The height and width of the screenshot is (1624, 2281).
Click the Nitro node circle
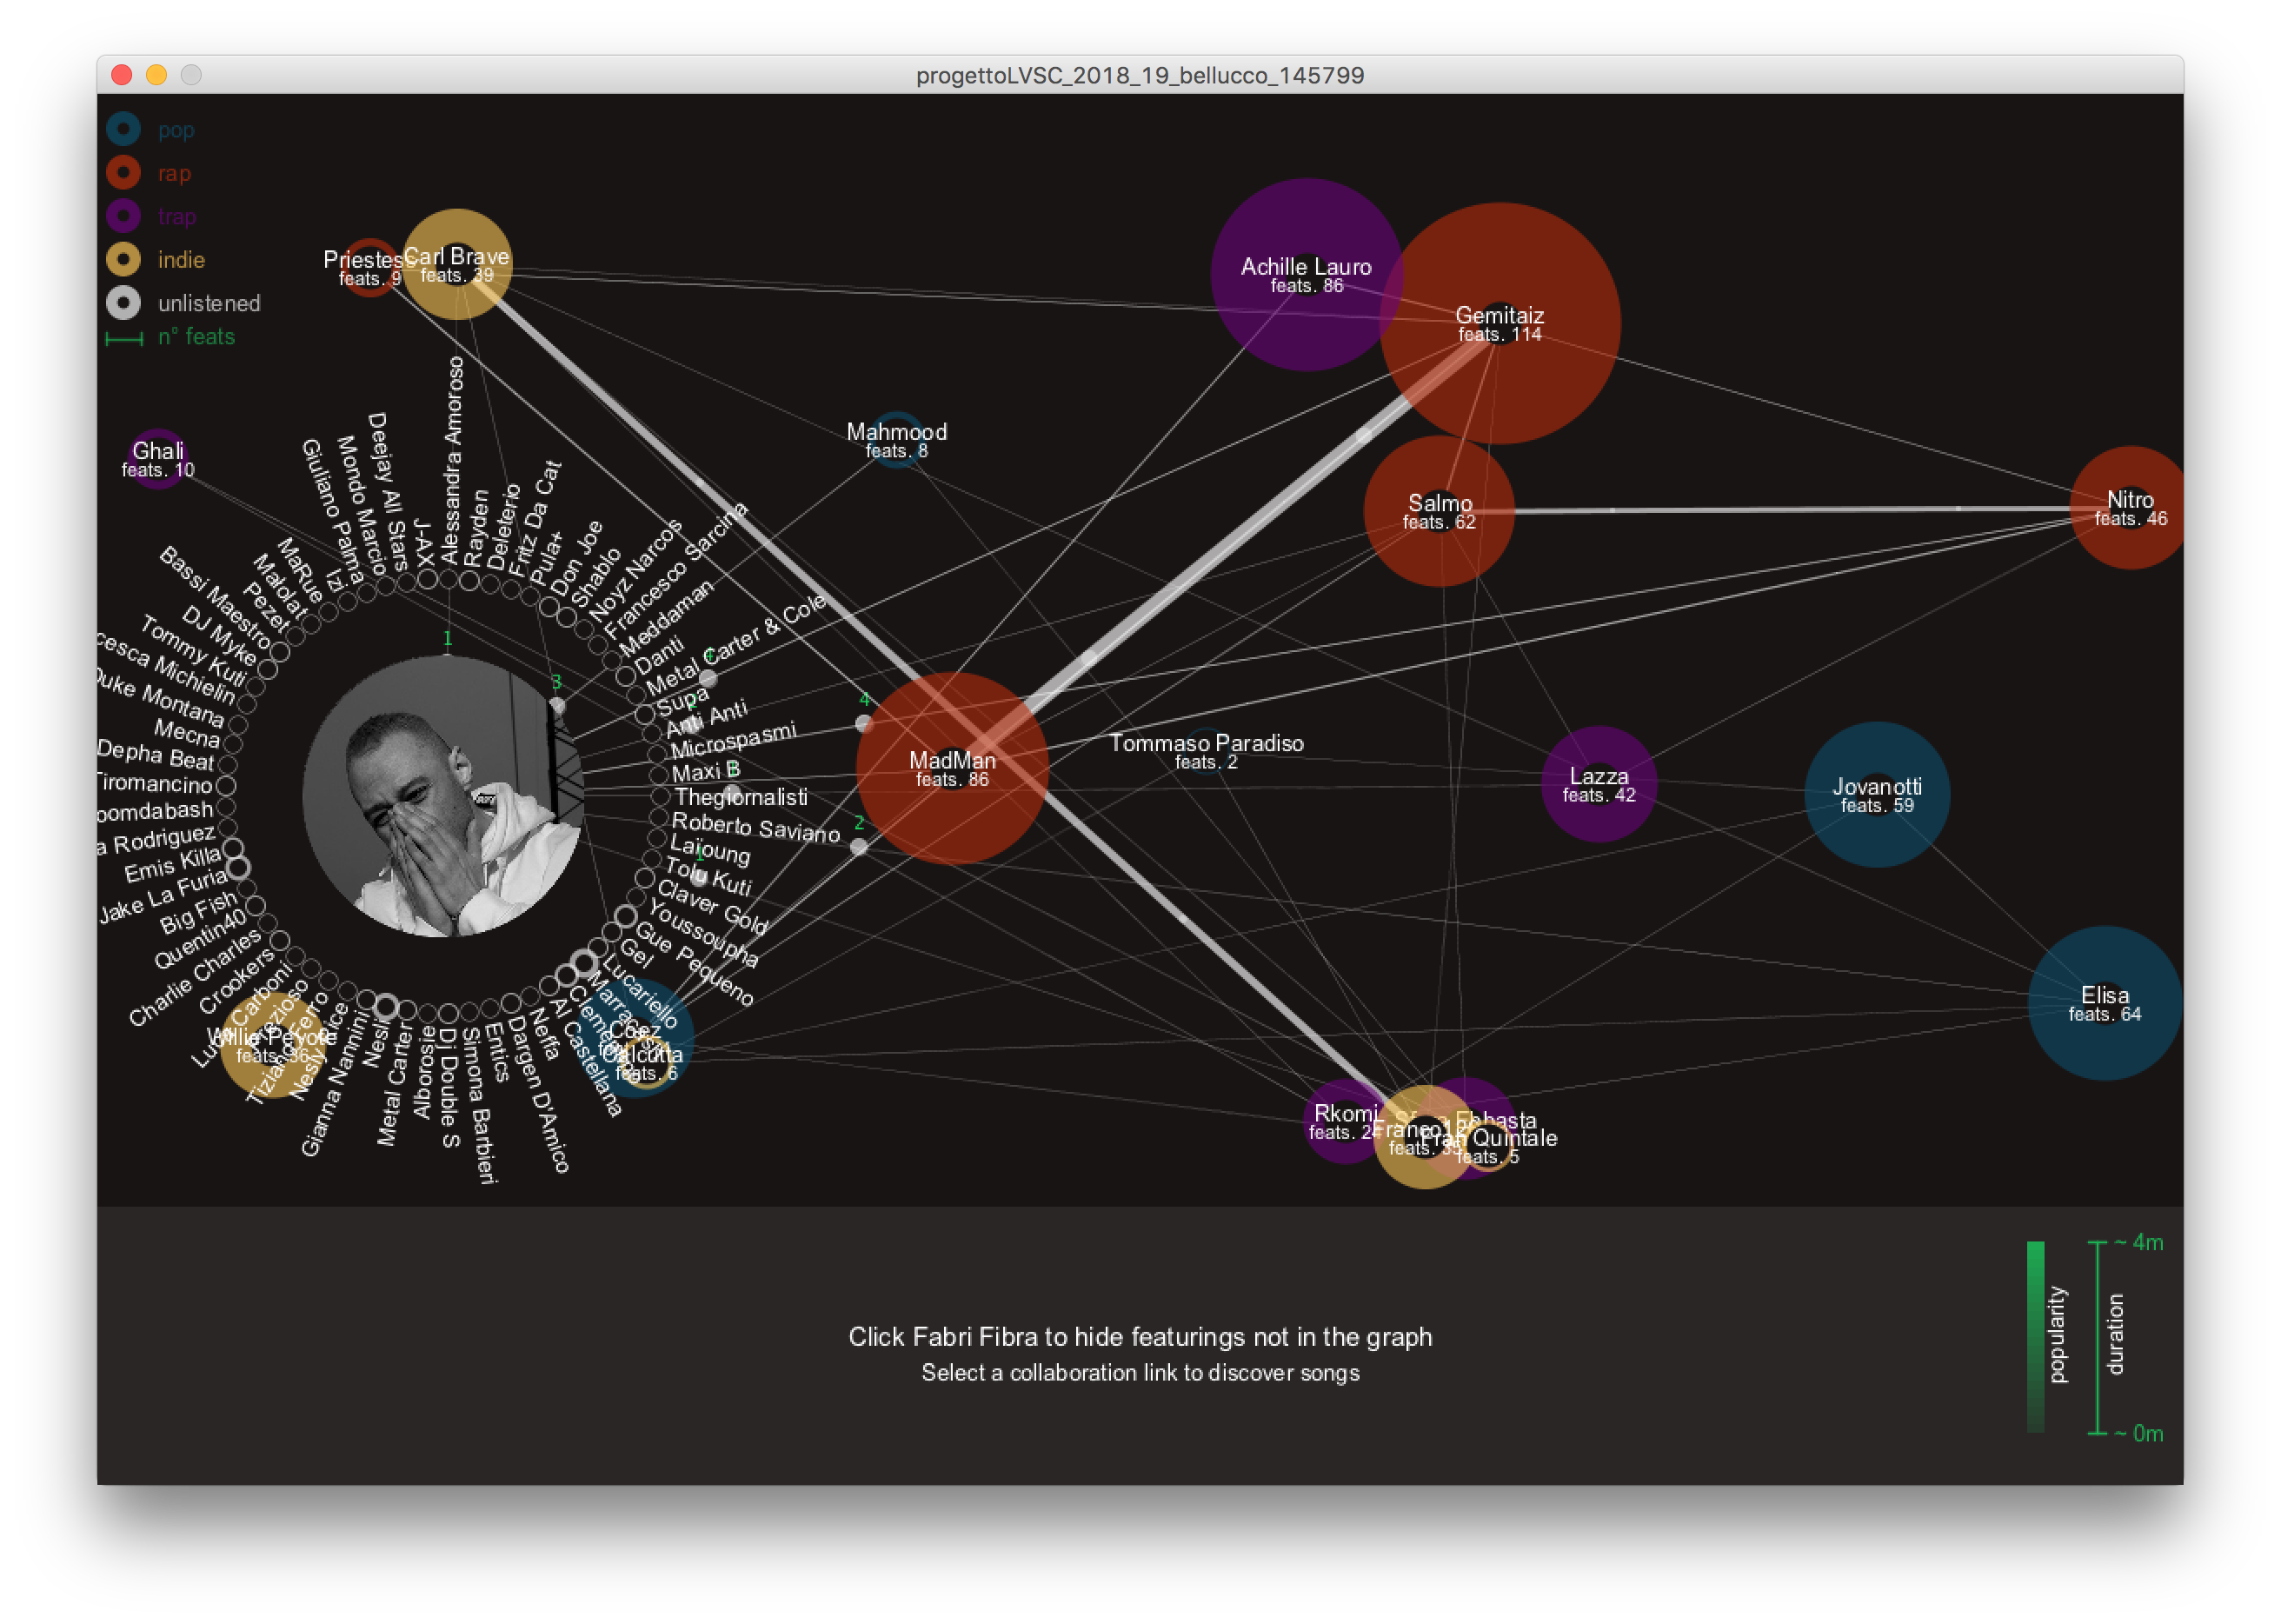click(2129, 508)
